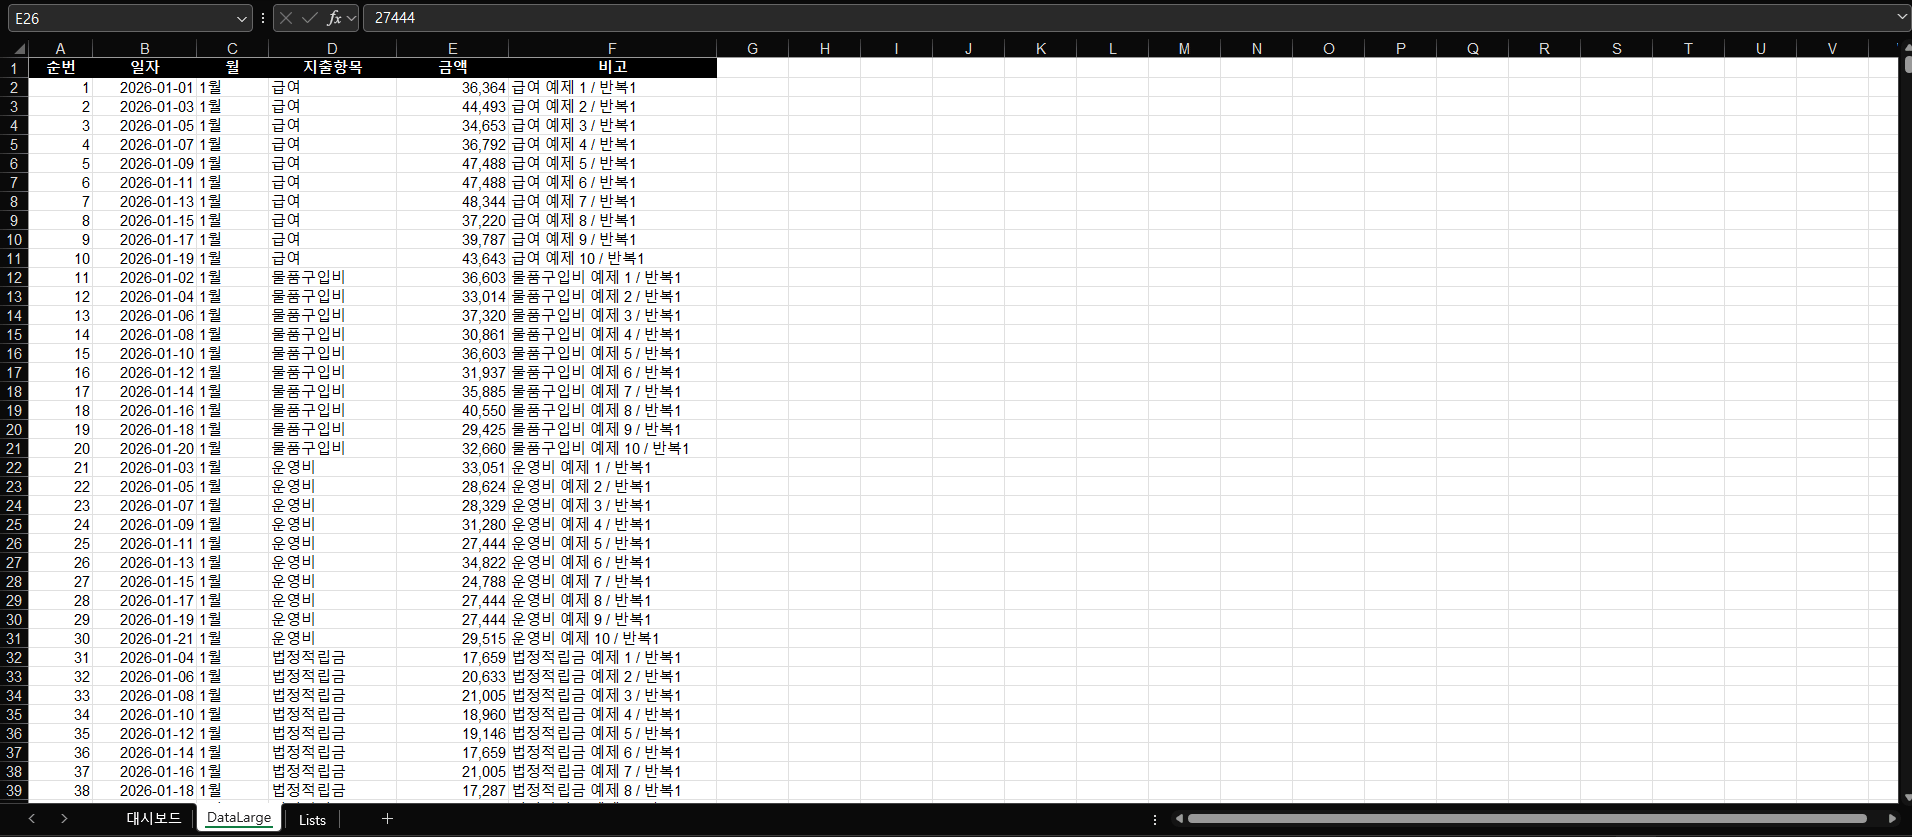Open the Insert Function fx icon
Image resolution: width=1912 pixels, height=837 pixels.
pyautogui.click(x=334, y=18)
